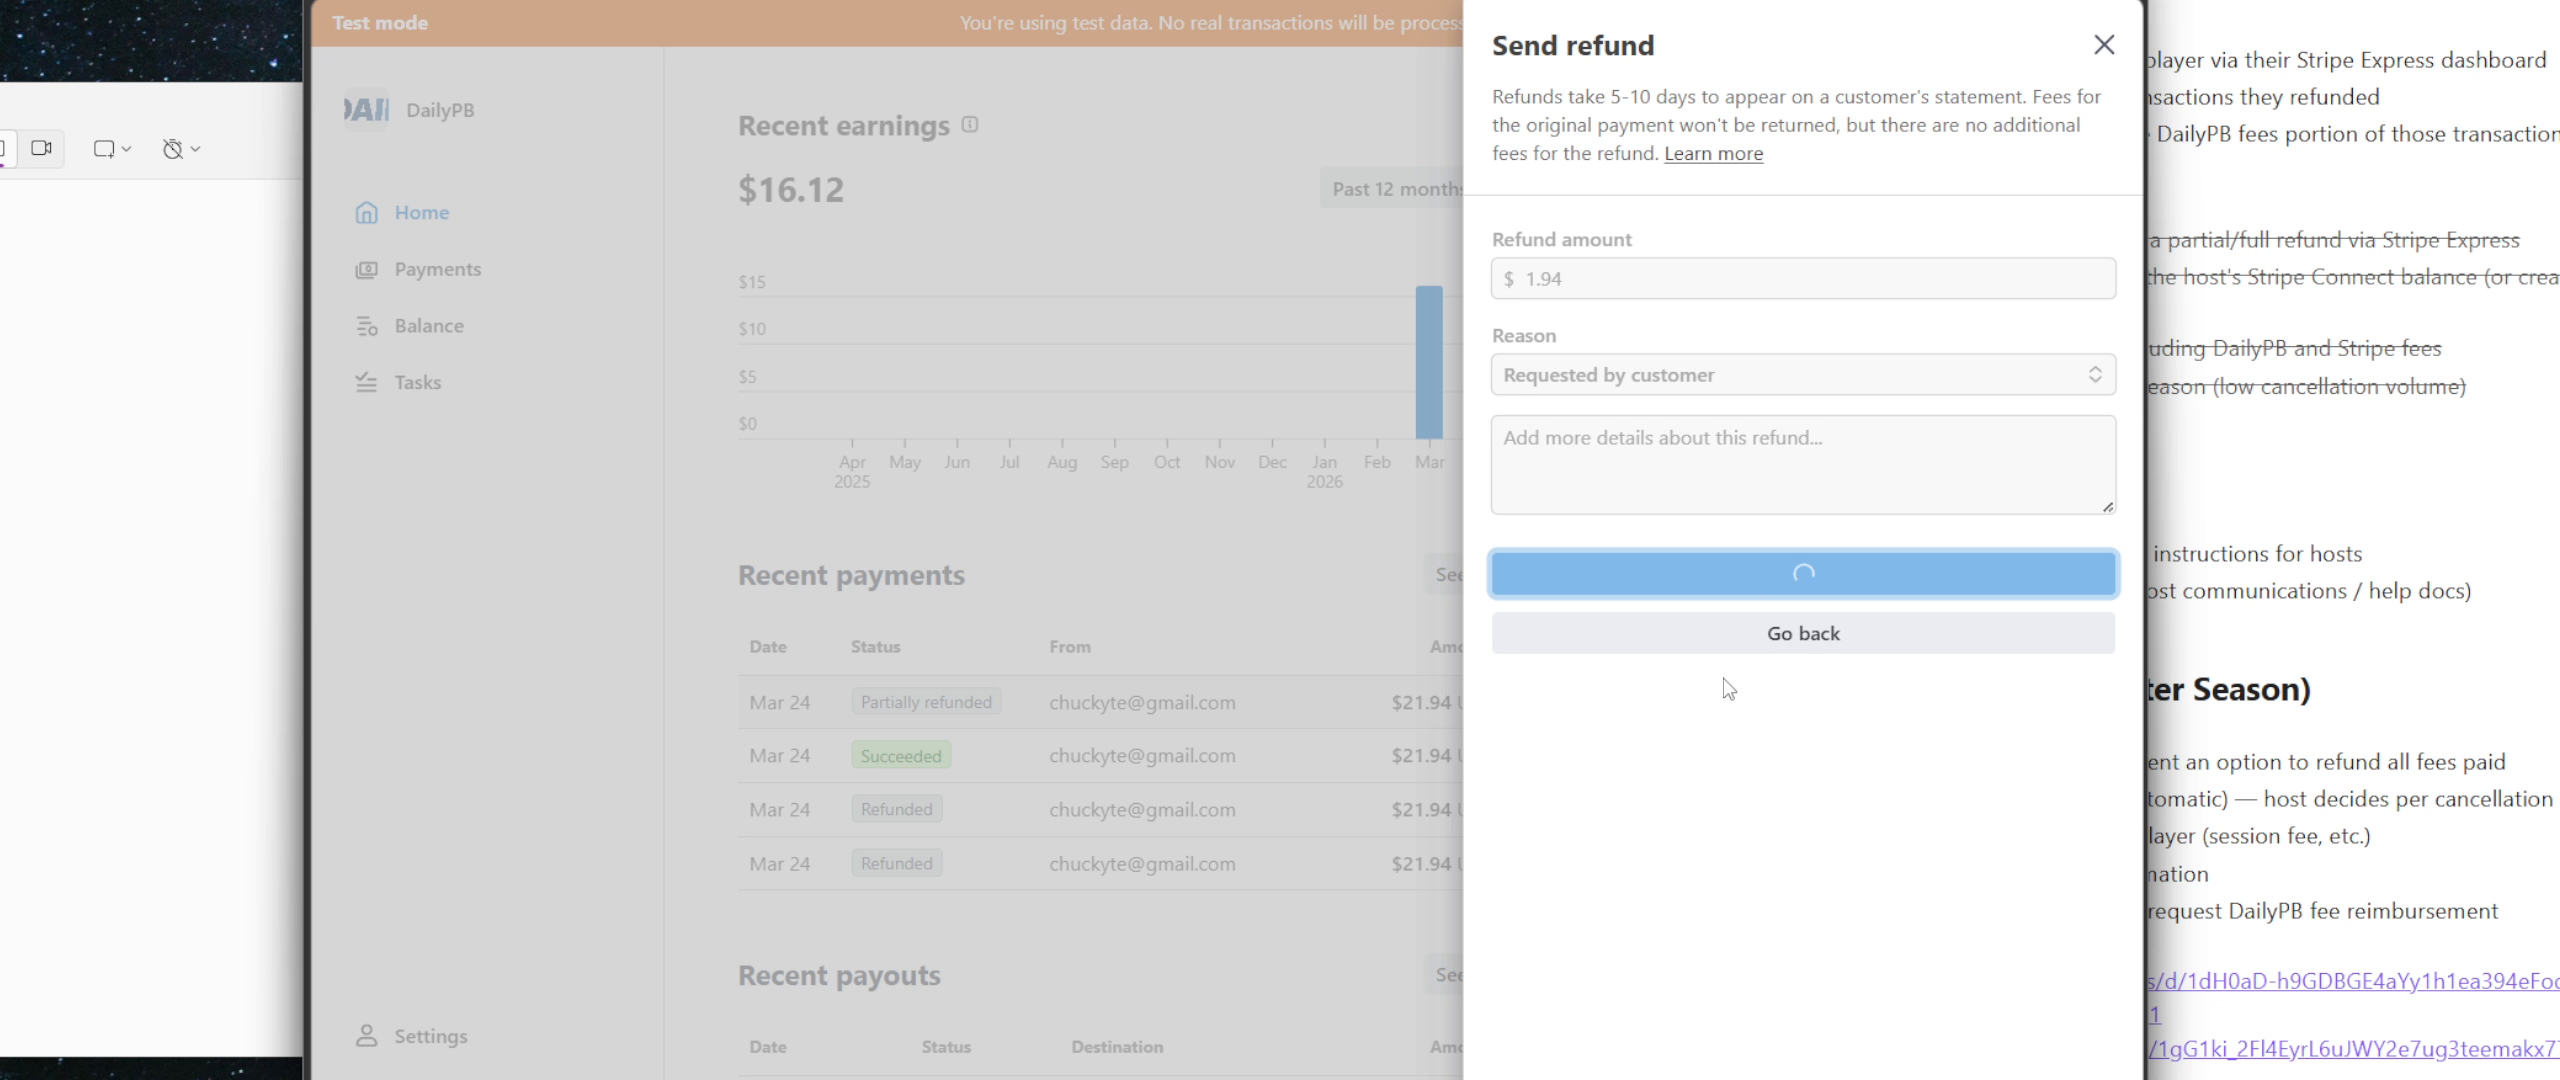The image size is (2560, 1080).
Task: Click the Test mode label in the banner
Action: point(380,23)
